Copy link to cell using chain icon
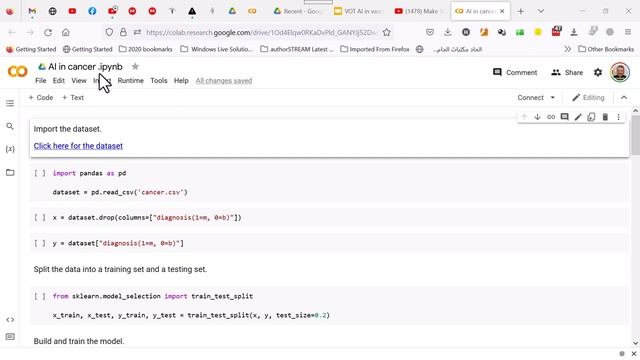 click(551, 117)
